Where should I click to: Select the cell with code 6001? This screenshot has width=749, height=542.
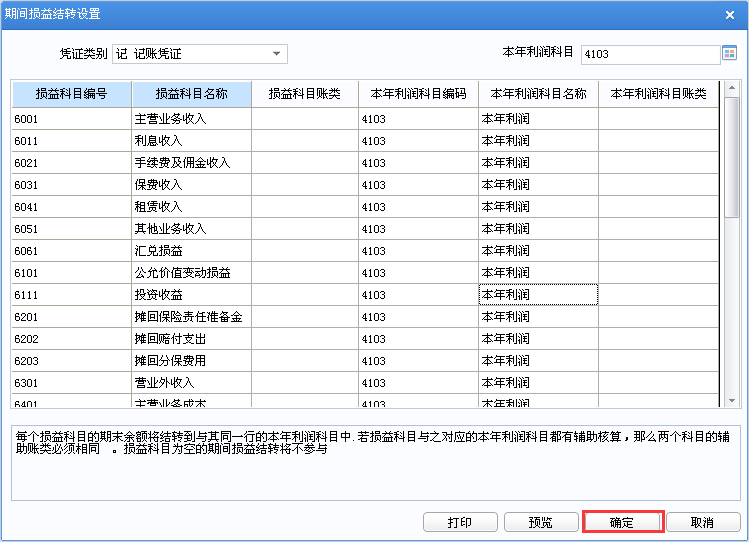click(x=72, y=119)
